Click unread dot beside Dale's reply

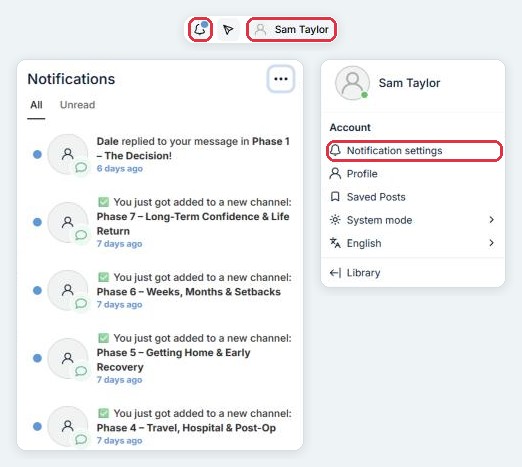(37, 154)
